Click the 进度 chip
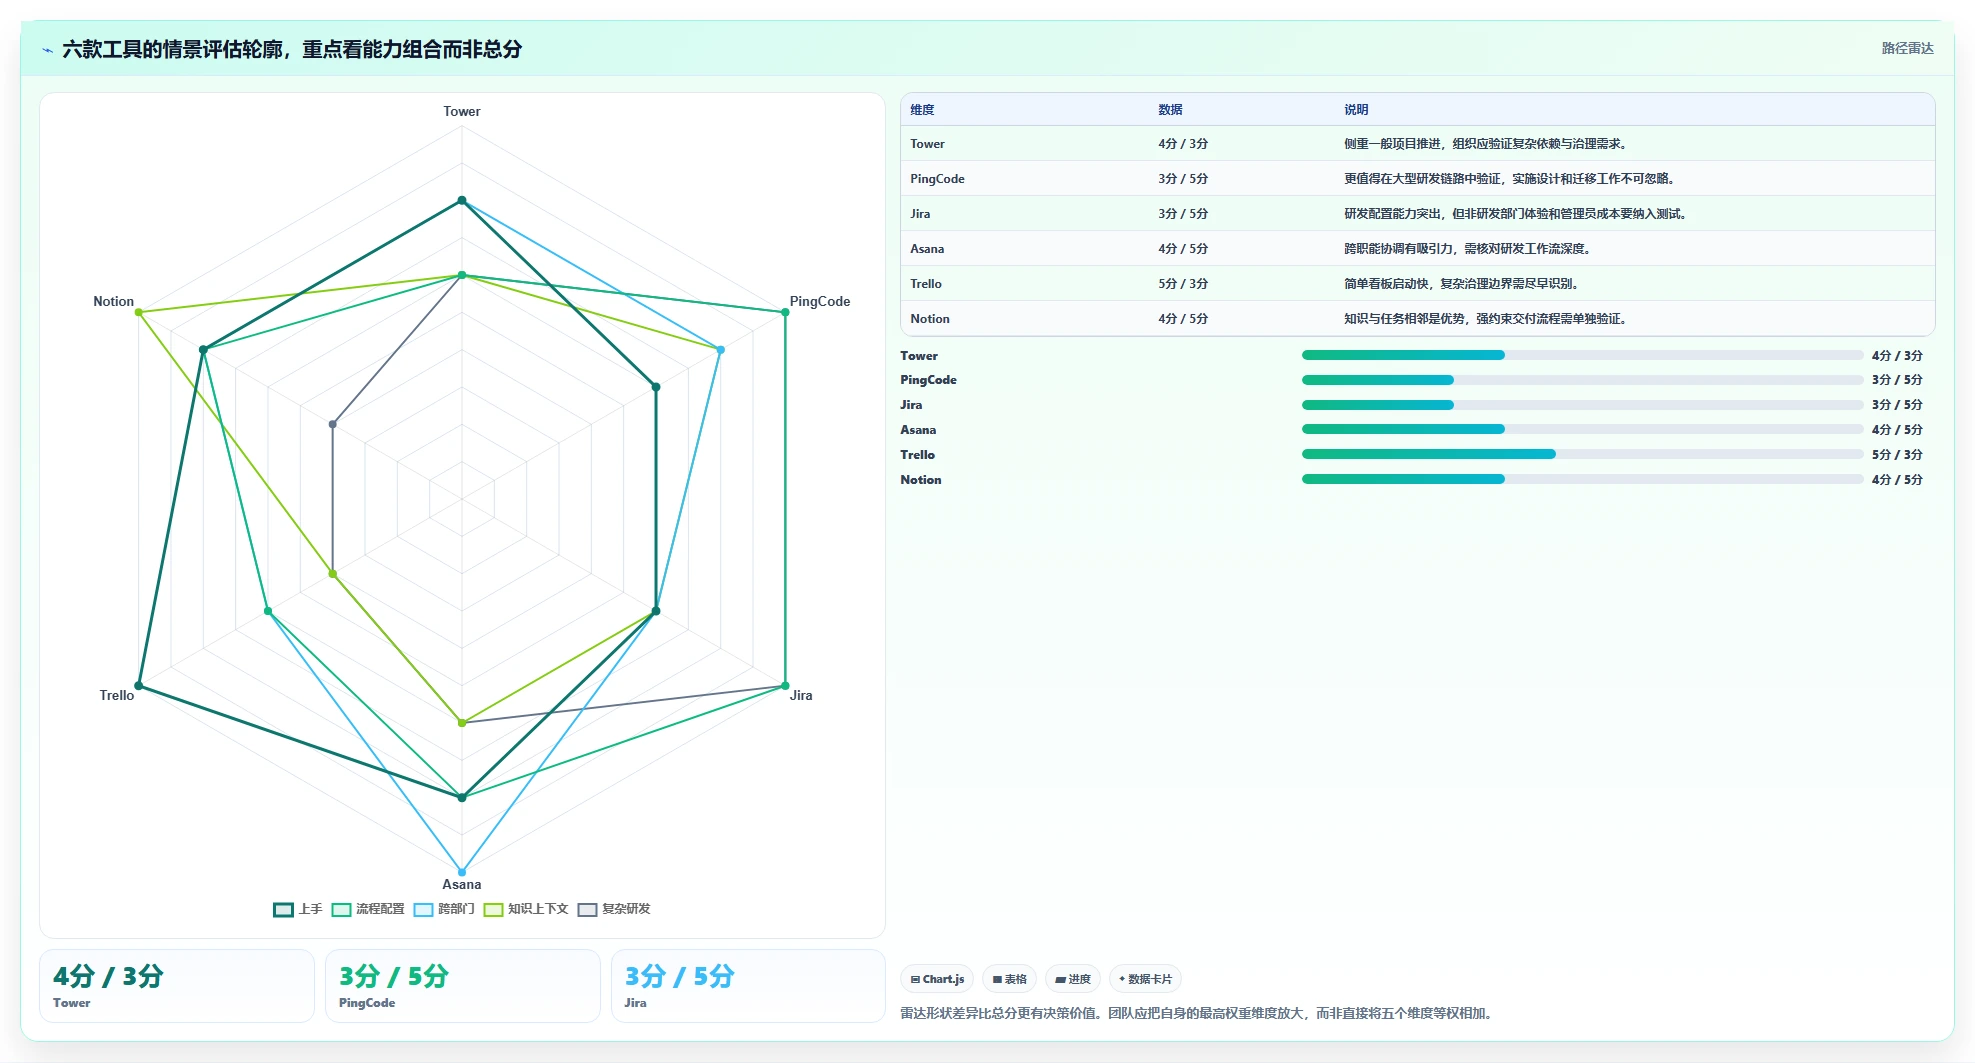This screenshot has height=1063, width=1975. pos(1073,979)
